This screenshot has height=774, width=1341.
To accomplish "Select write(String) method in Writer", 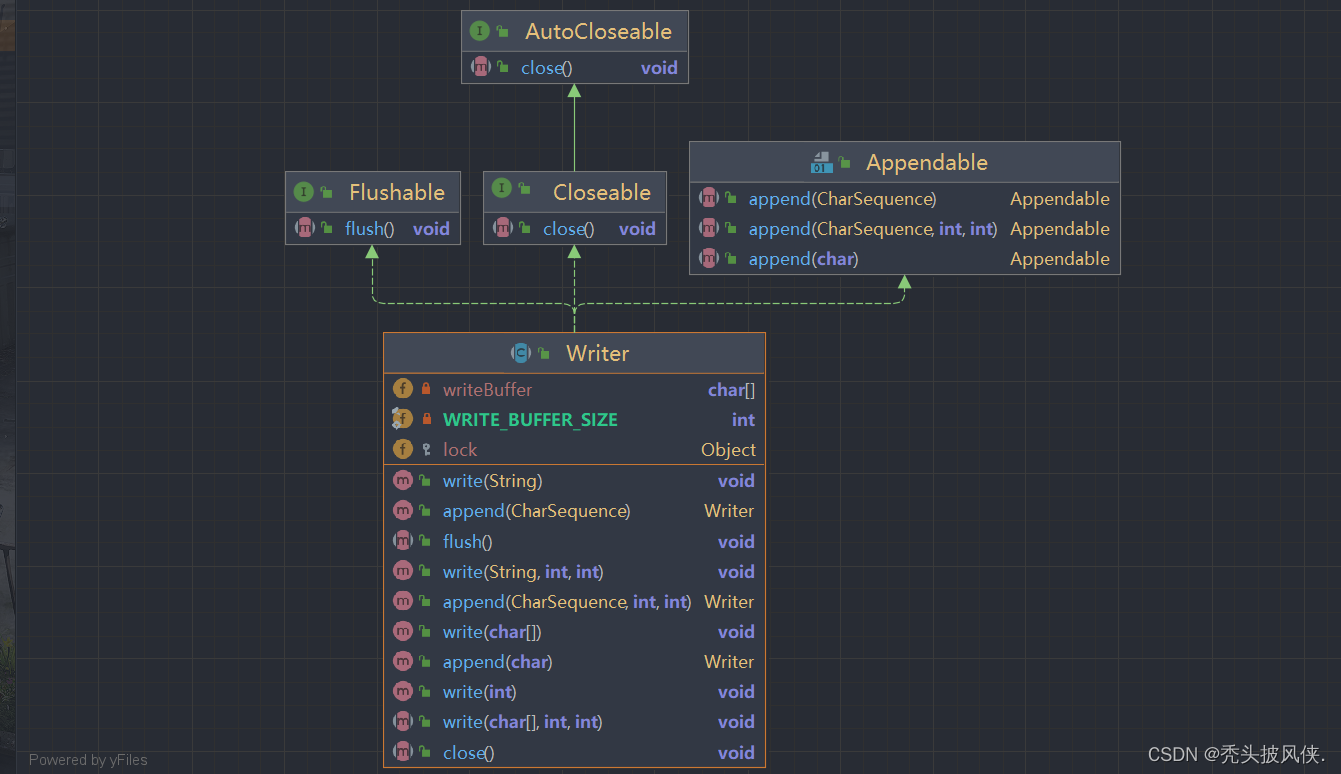I will [574, 481].
